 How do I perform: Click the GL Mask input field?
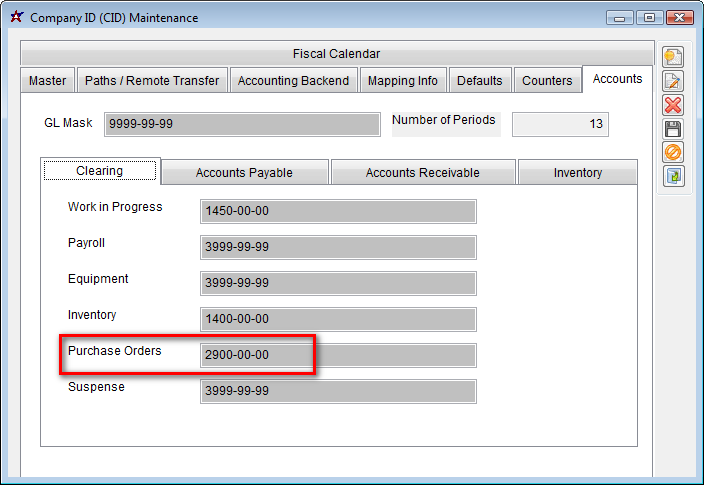(241, 124)
